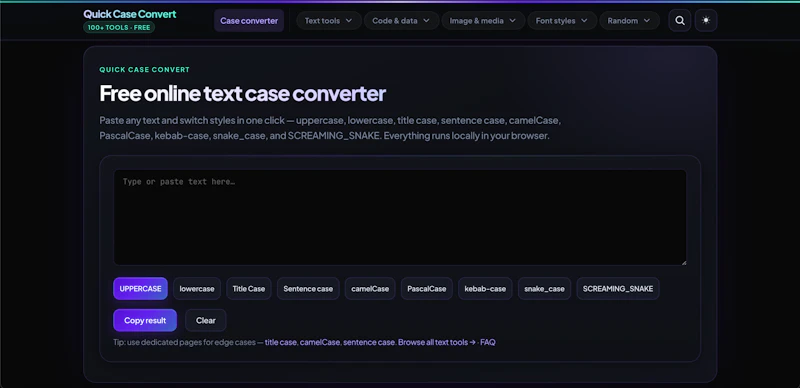This screenshot has width=800, height=388.
Task: Open the camelCase dedicated page link
Action: tap(320, 342)
